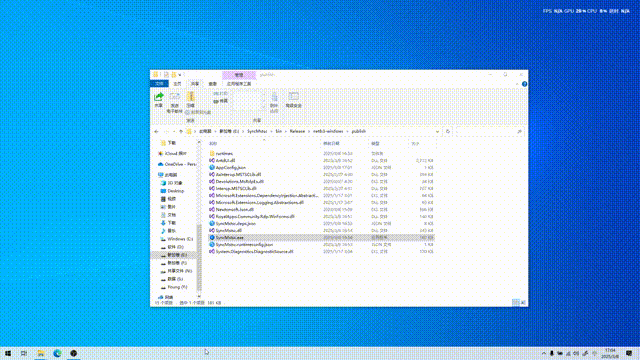Select Microsoft.Extensions.Logging.Abstractions.dll
The image size is (640, 360).
coord(260,202)
